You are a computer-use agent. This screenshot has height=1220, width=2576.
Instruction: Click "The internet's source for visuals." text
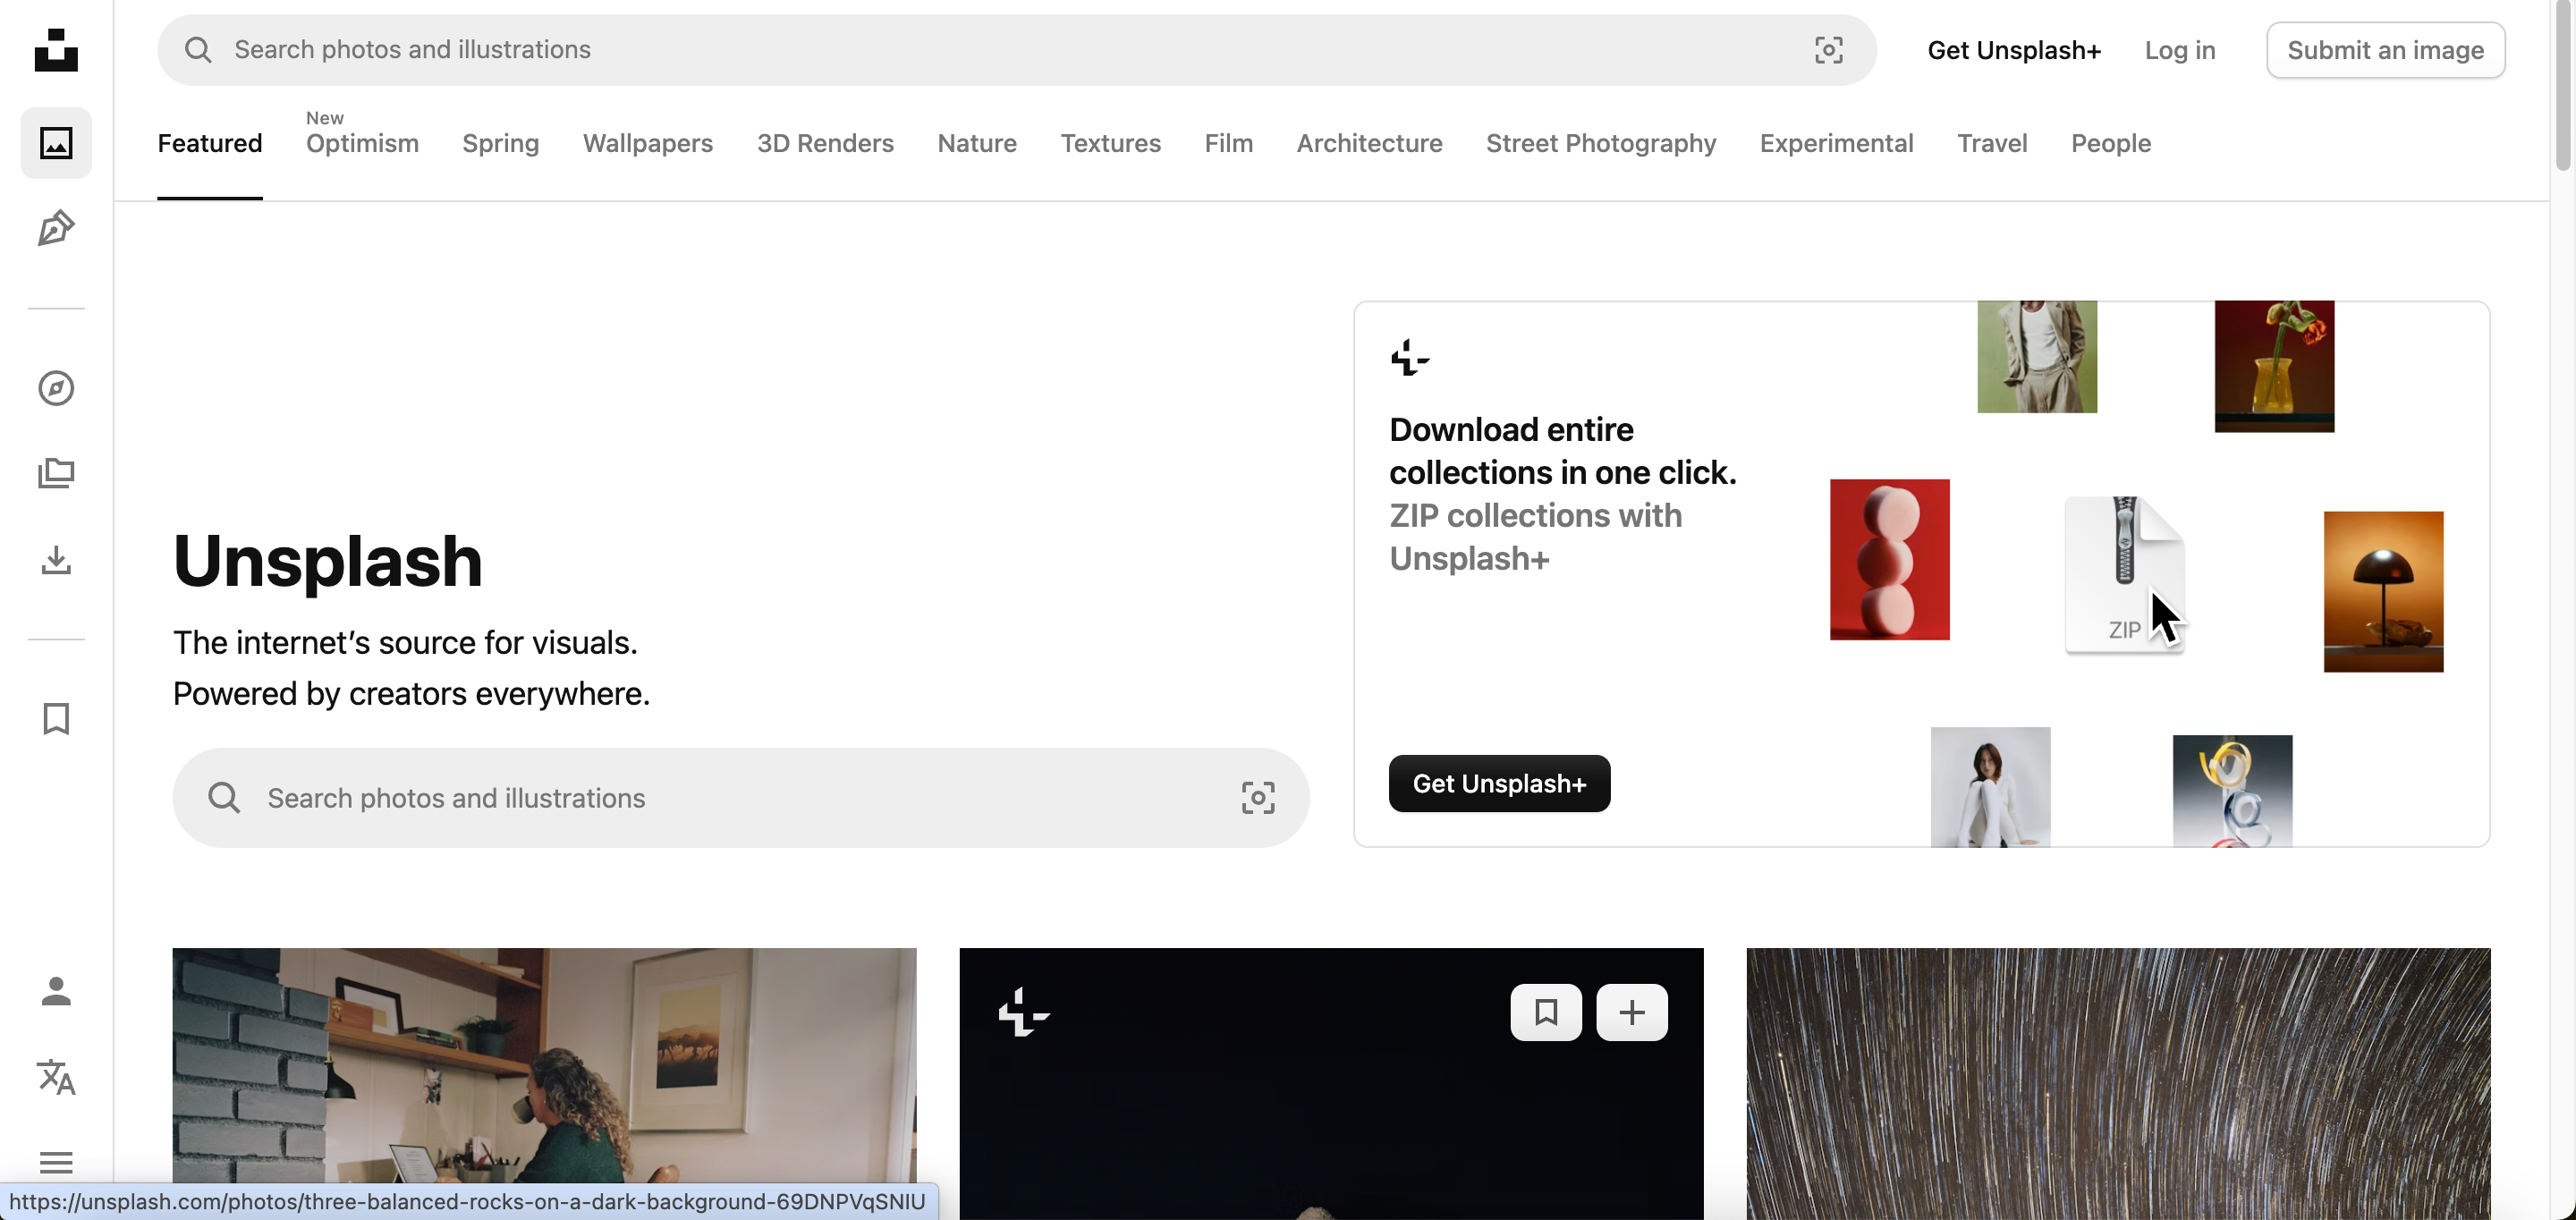pyautogui.click(x=405, y=642)
